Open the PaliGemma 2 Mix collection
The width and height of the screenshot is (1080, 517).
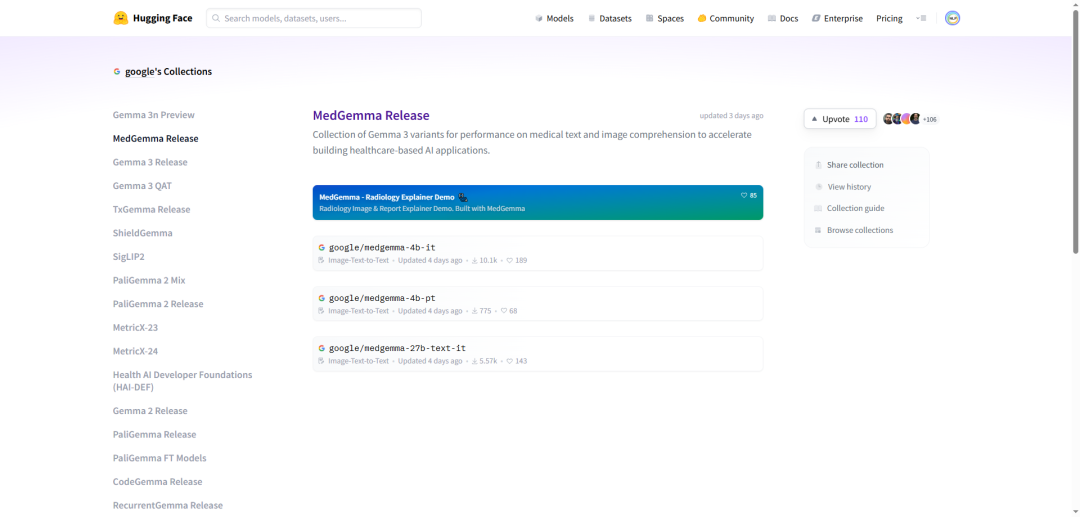149,280
